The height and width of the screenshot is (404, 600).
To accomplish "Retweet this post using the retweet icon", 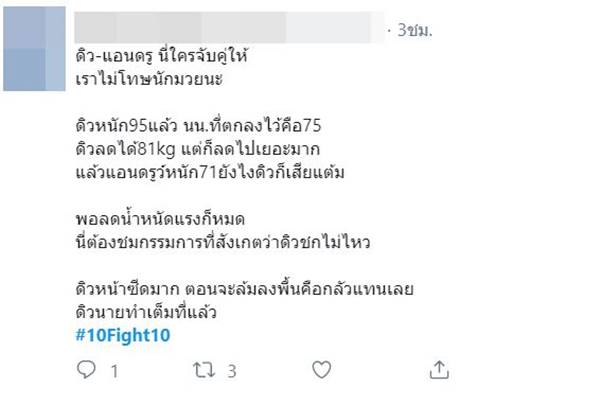I will pyautogui.click(x=203, y=370).
